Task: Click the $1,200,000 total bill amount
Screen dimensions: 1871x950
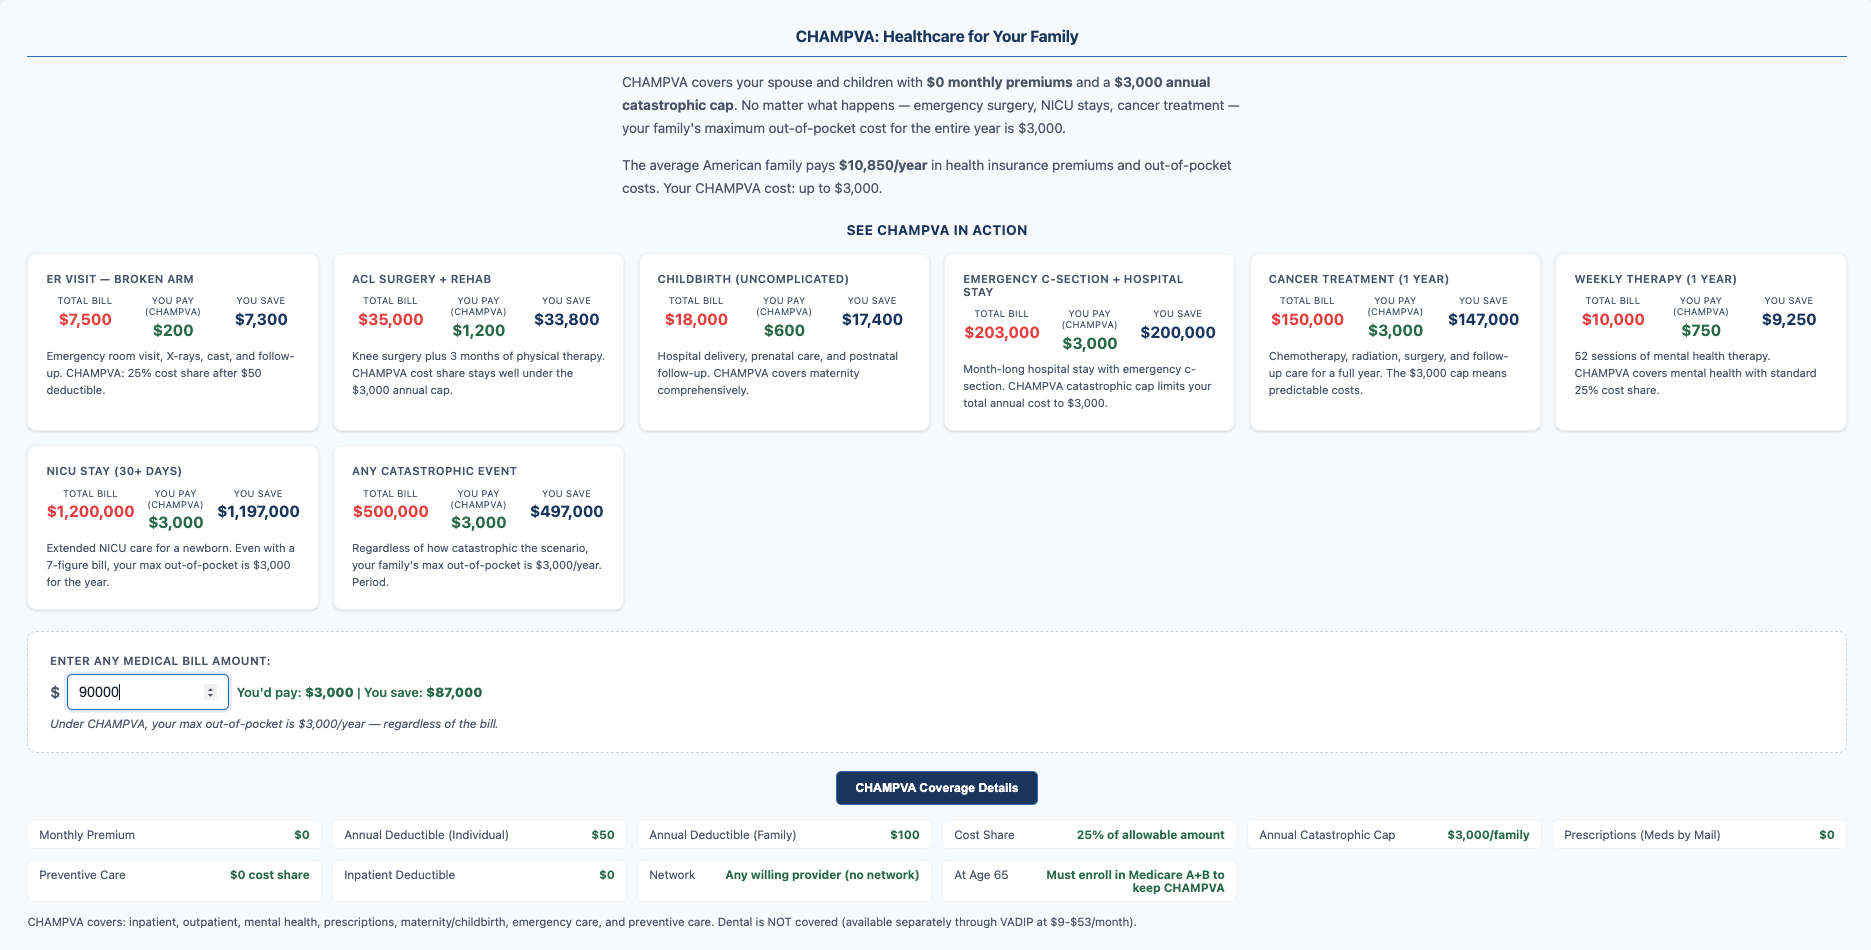Action: [x=91, y=512]
